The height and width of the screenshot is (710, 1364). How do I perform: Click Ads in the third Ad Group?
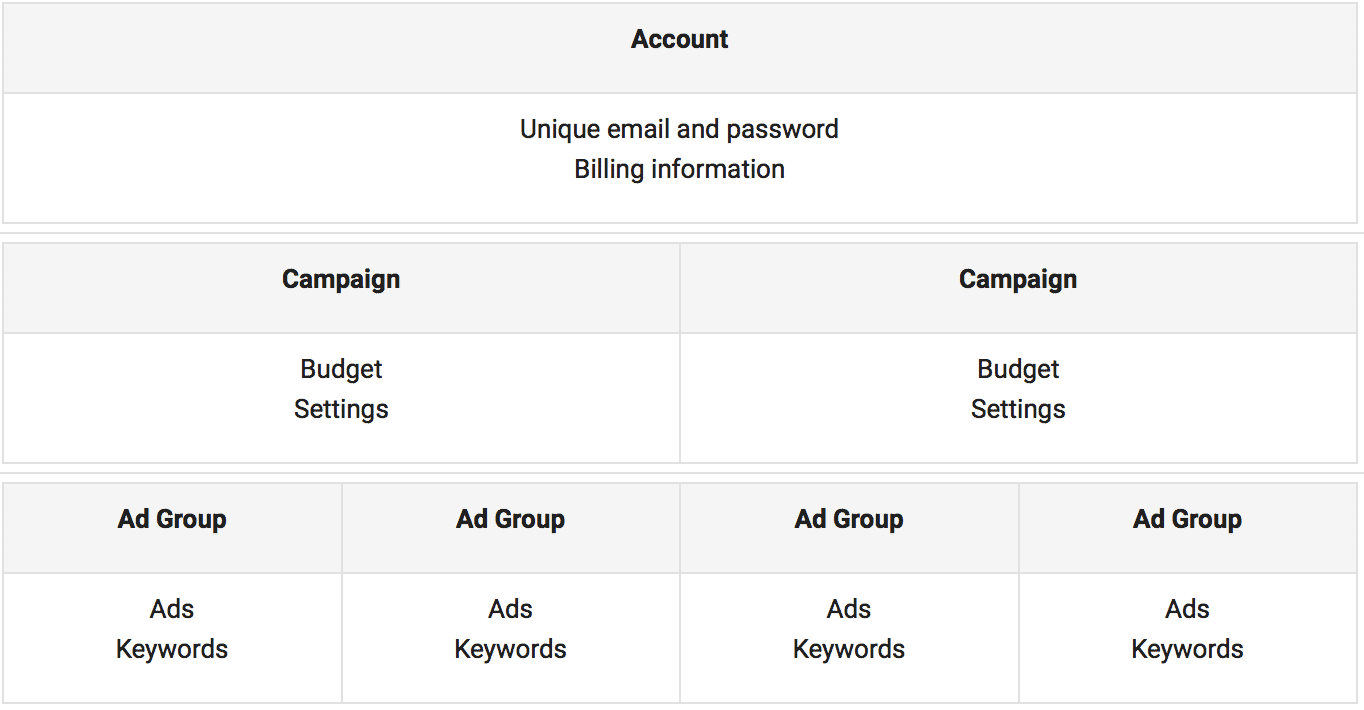(849, 609)
